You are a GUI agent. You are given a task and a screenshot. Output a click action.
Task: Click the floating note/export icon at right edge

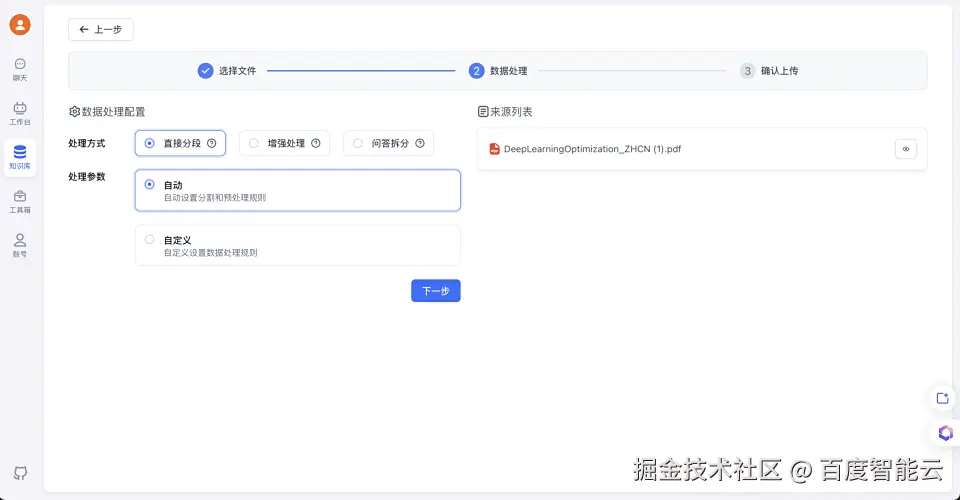pos(943,398)
